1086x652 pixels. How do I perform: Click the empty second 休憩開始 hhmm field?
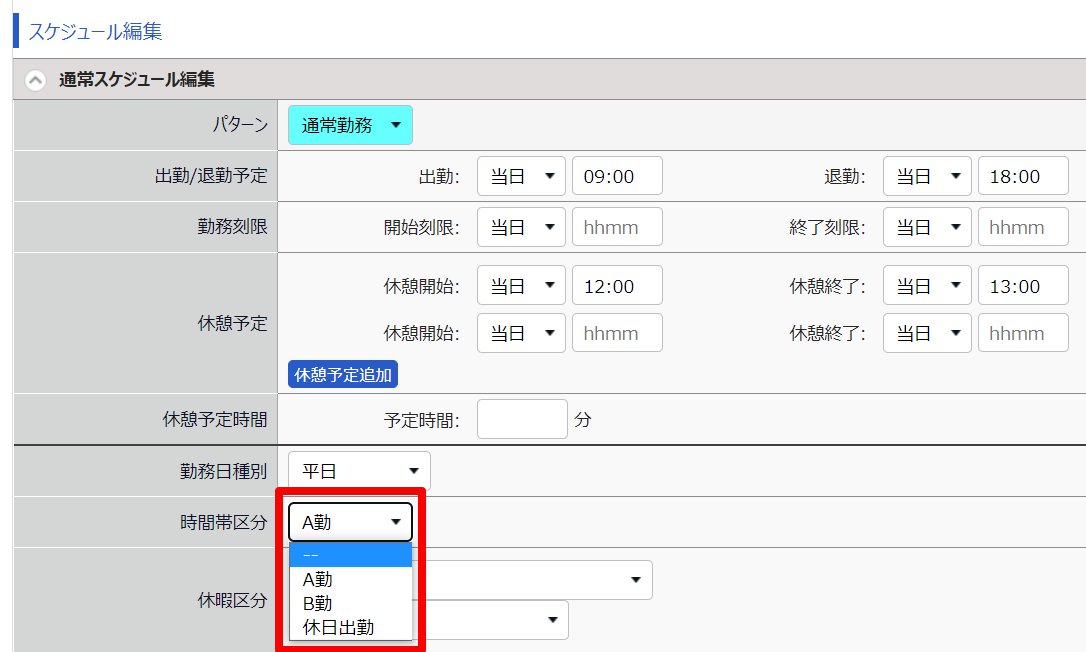617,333
